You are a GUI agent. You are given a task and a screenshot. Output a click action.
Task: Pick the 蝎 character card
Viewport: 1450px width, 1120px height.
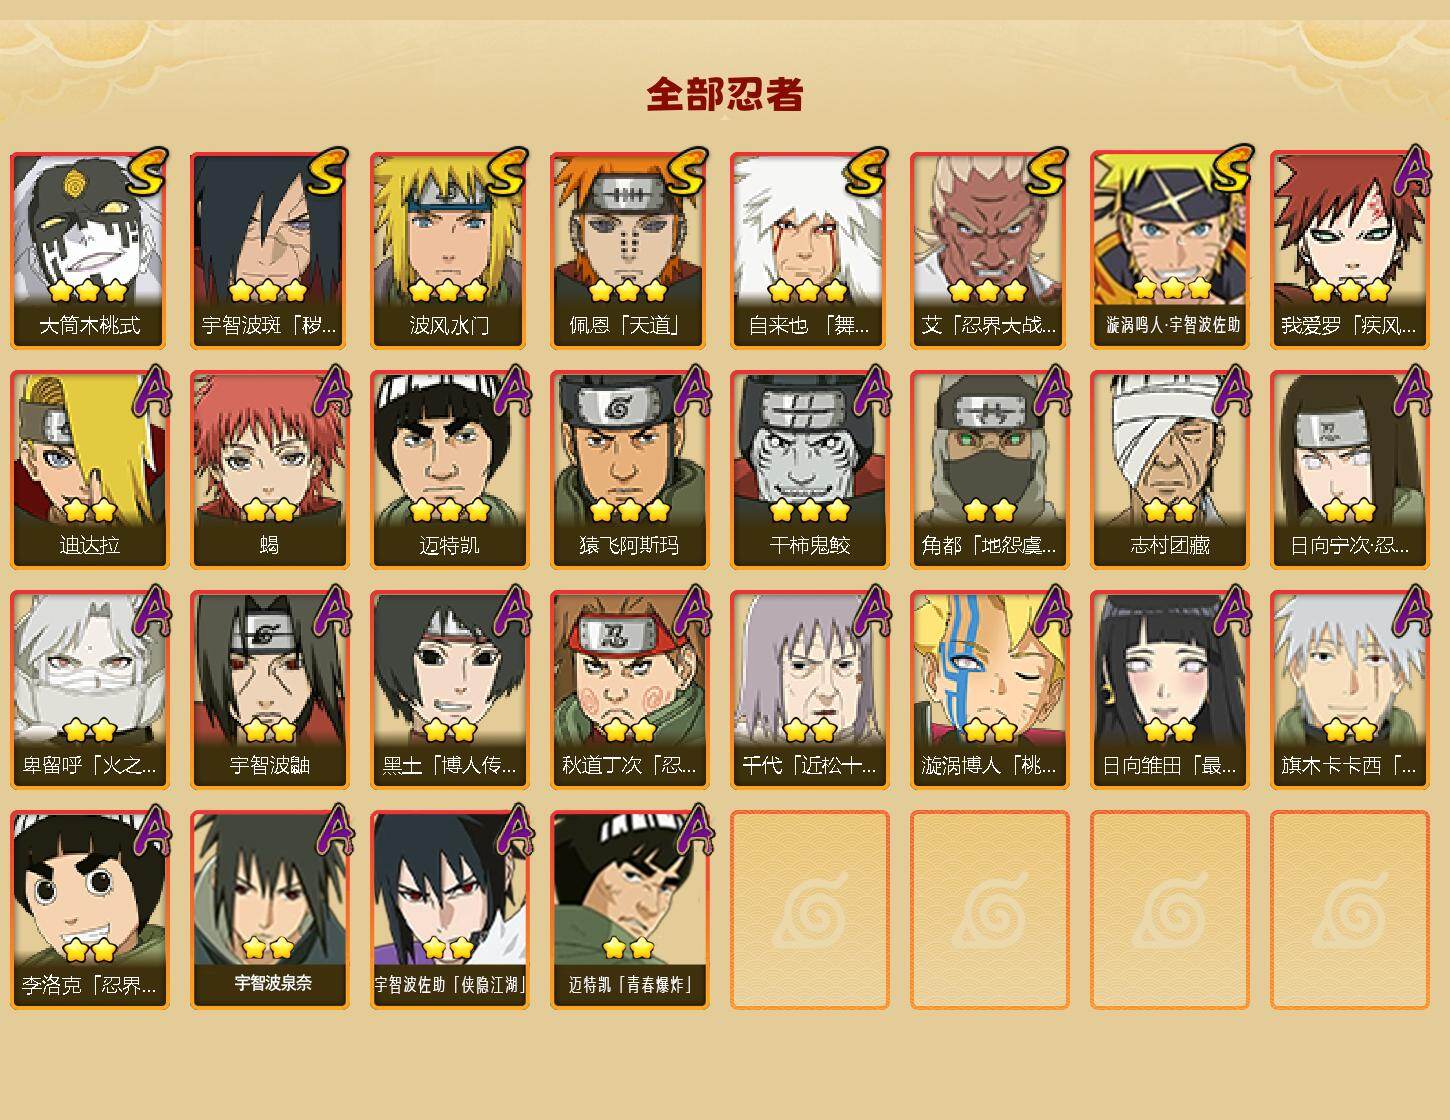coord(270,470)
